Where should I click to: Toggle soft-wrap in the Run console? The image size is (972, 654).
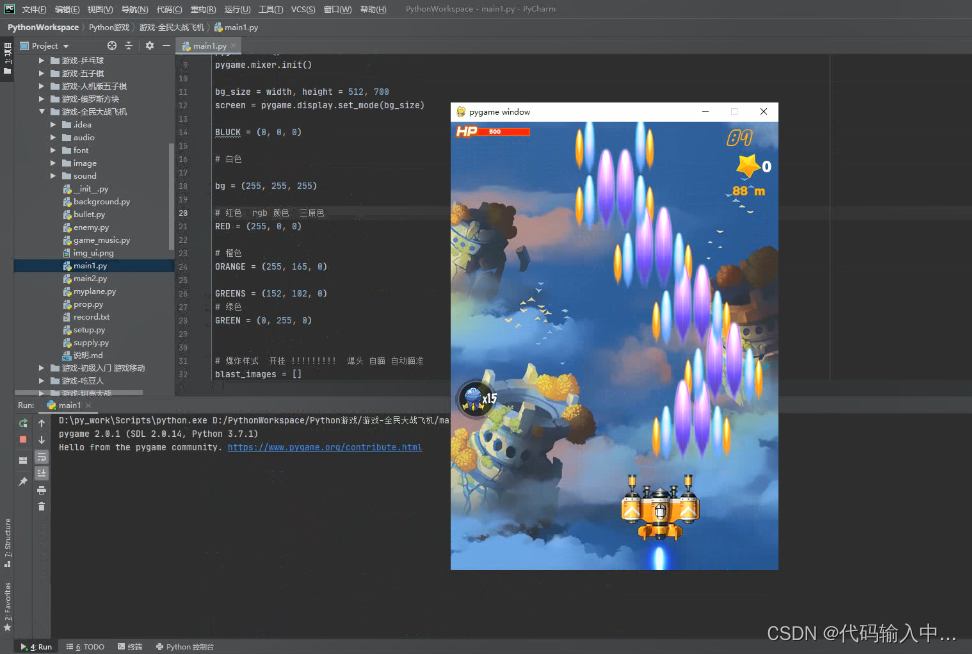42,457
